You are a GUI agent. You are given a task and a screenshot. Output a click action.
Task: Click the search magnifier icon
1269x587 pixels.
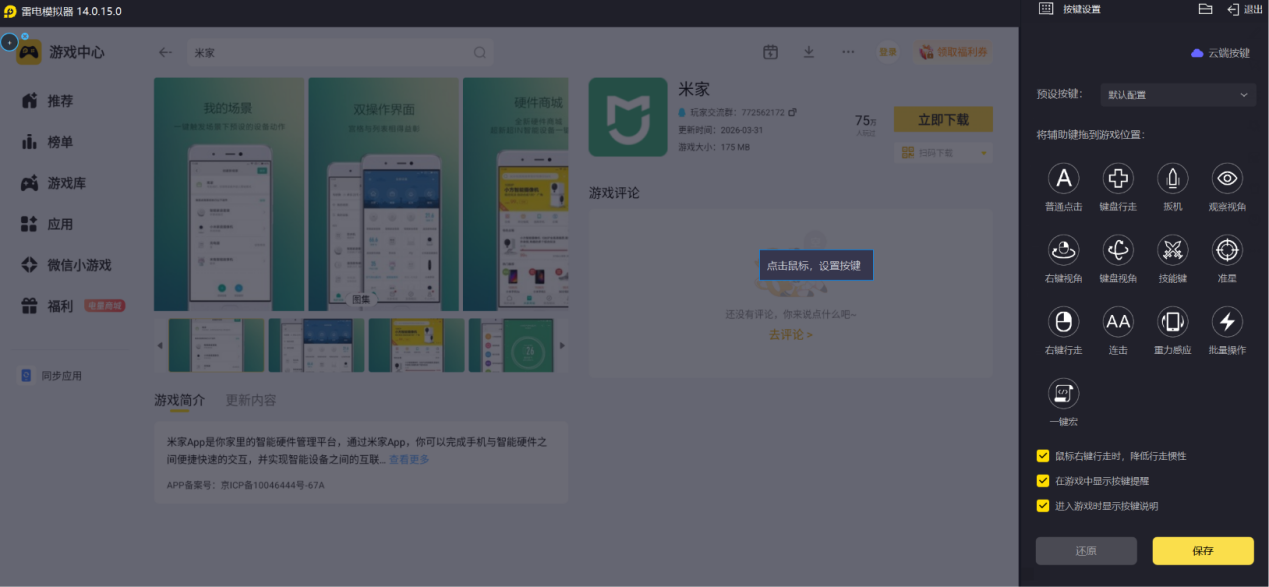tap(480, 52)
